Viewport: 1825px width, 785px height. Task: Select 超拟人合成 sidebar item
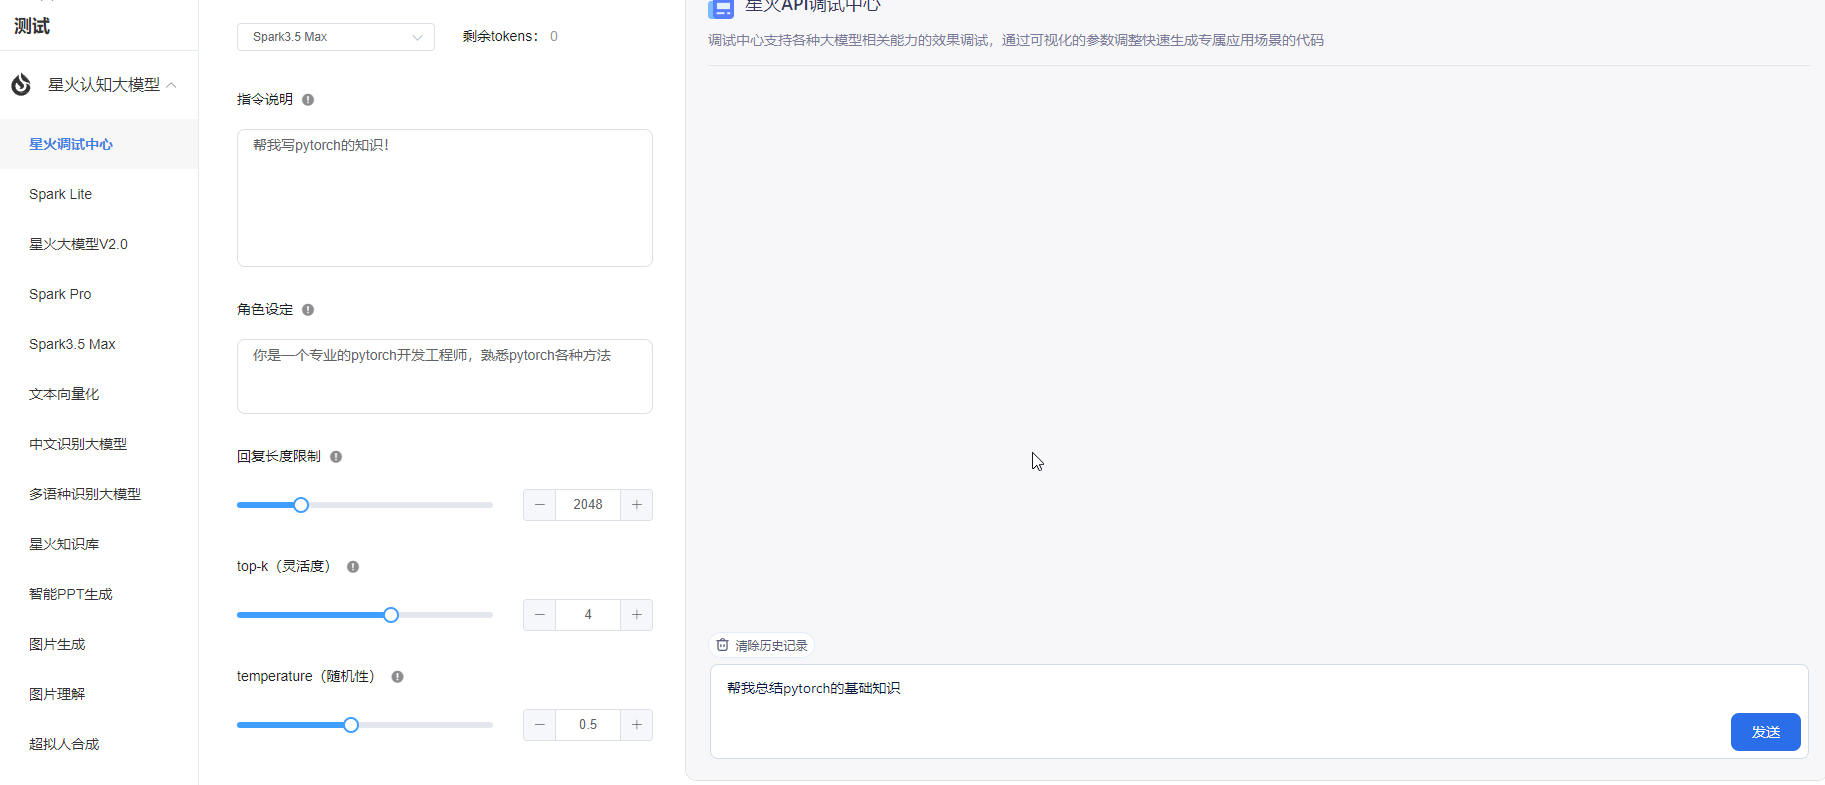64,744
